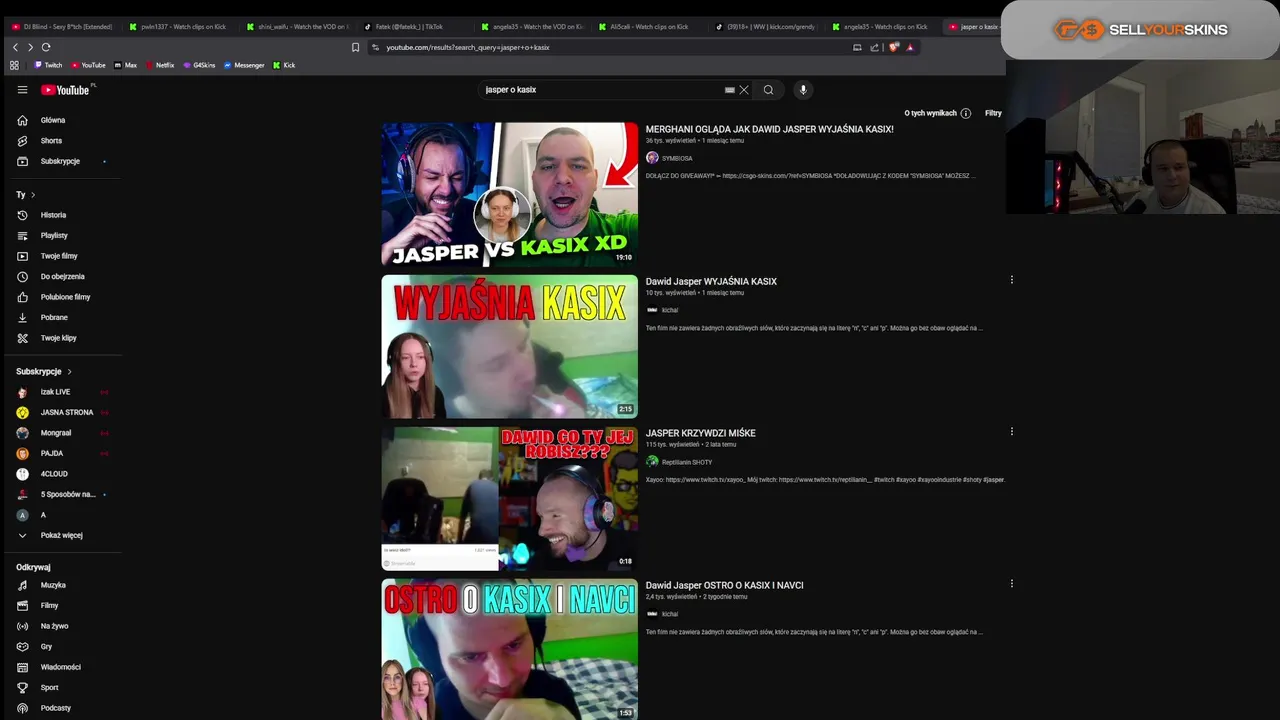Viewport: 1280px width, 720px height.
Task: Expand the Ty section chevron
Action: click(33, 195)
